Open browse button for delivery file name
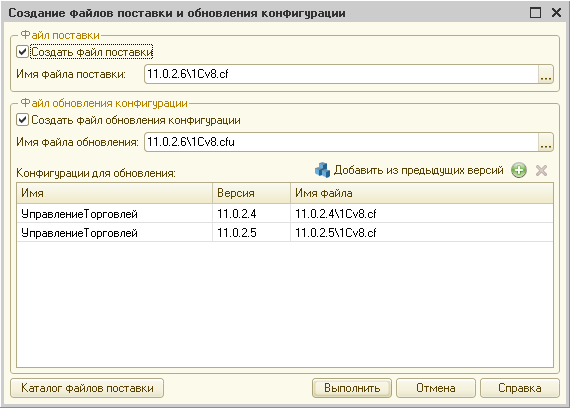 [546, 74]
